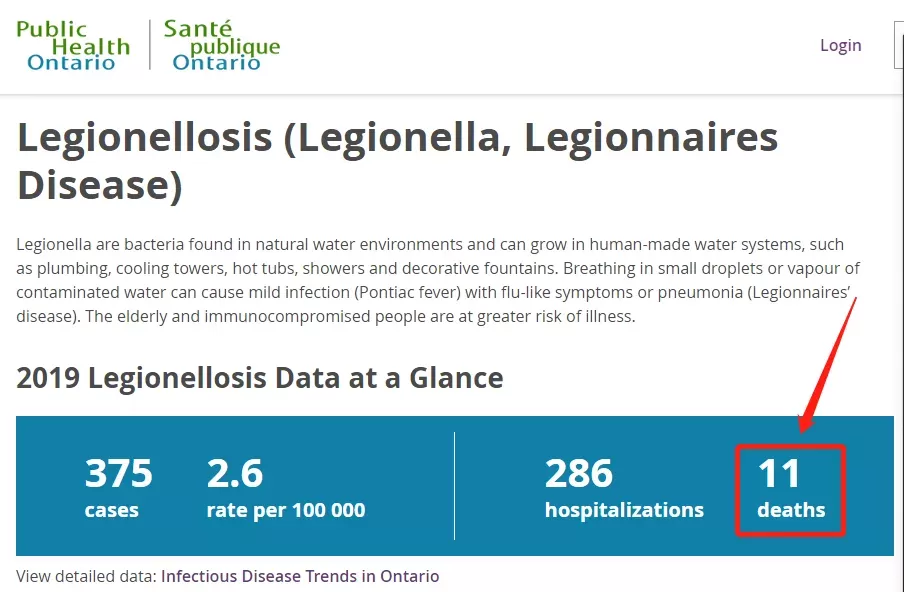Click the 'deaths' label in the red box

791,510
